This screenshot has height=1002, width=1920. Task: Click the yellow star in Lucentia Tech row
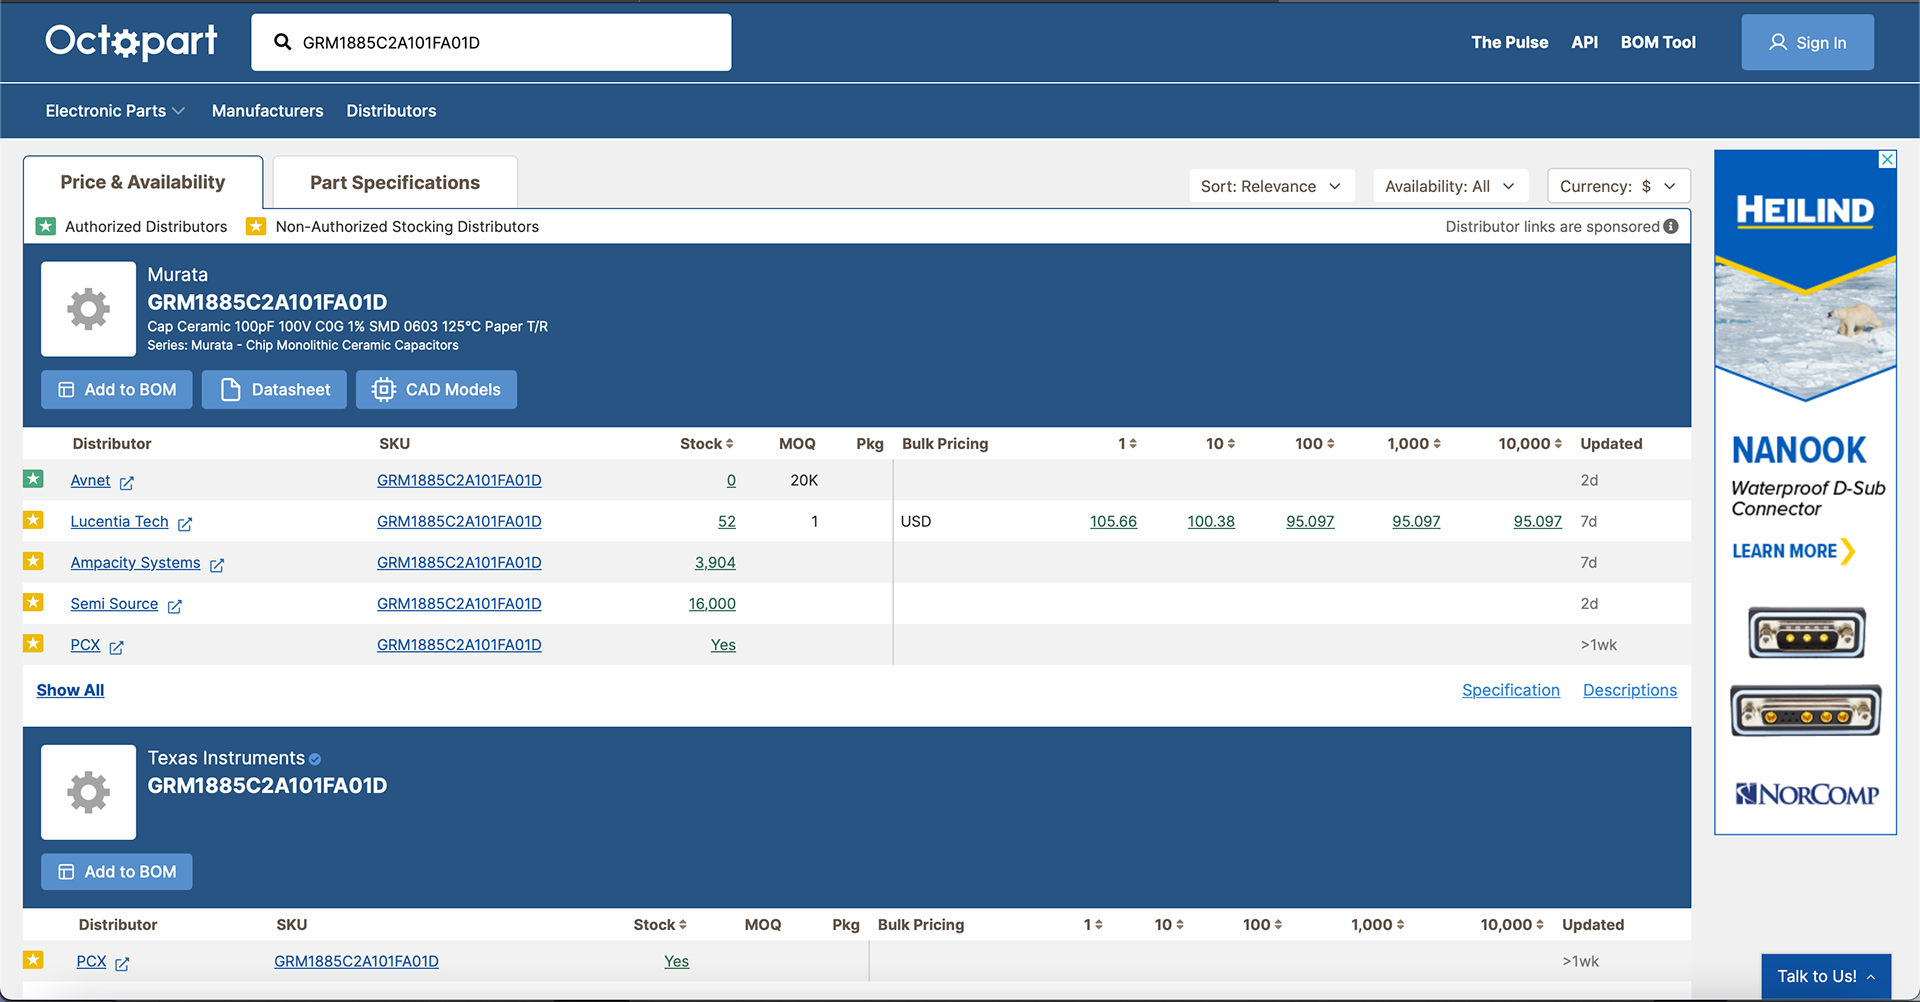34,520
